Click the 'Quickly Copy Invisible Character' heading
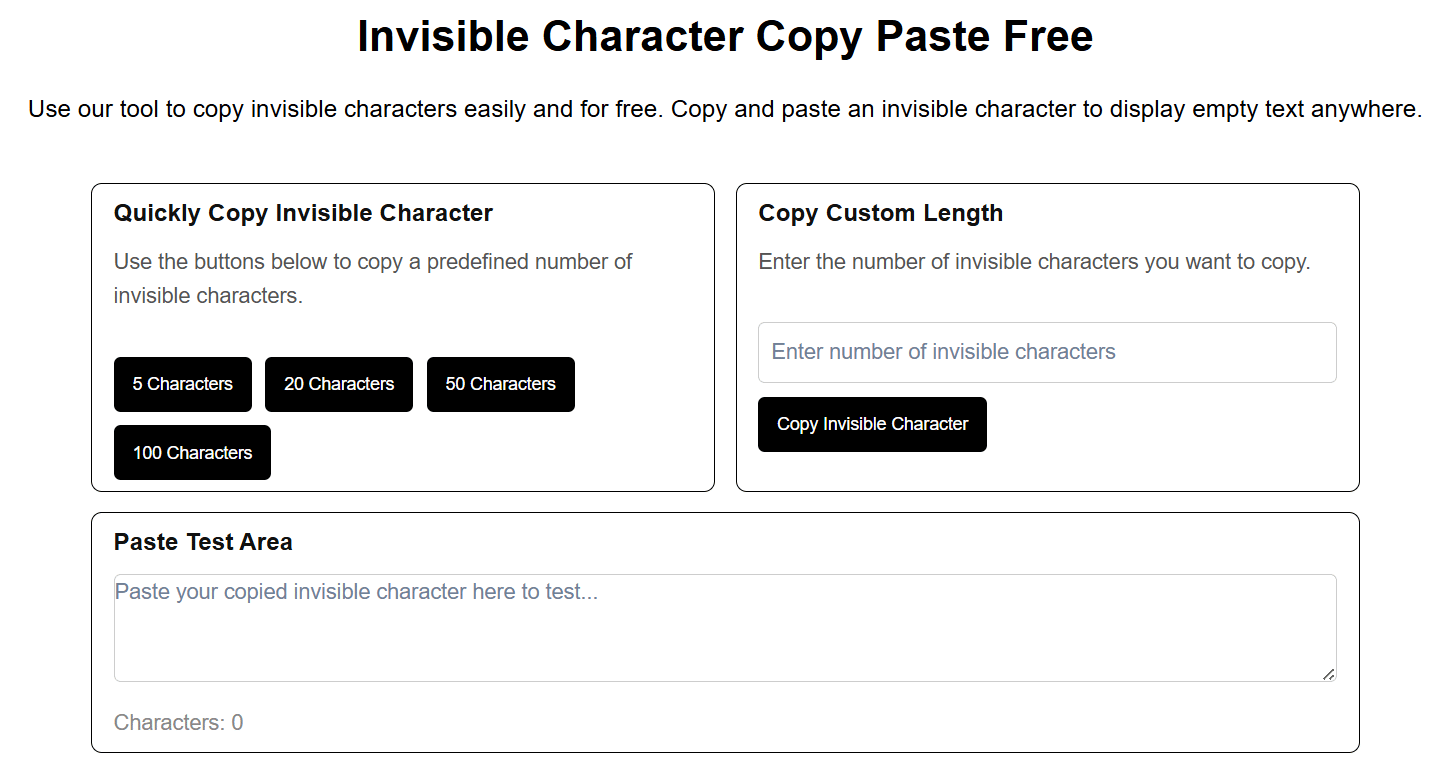Viewport: 1440px width, 769px height. point(303,213)
